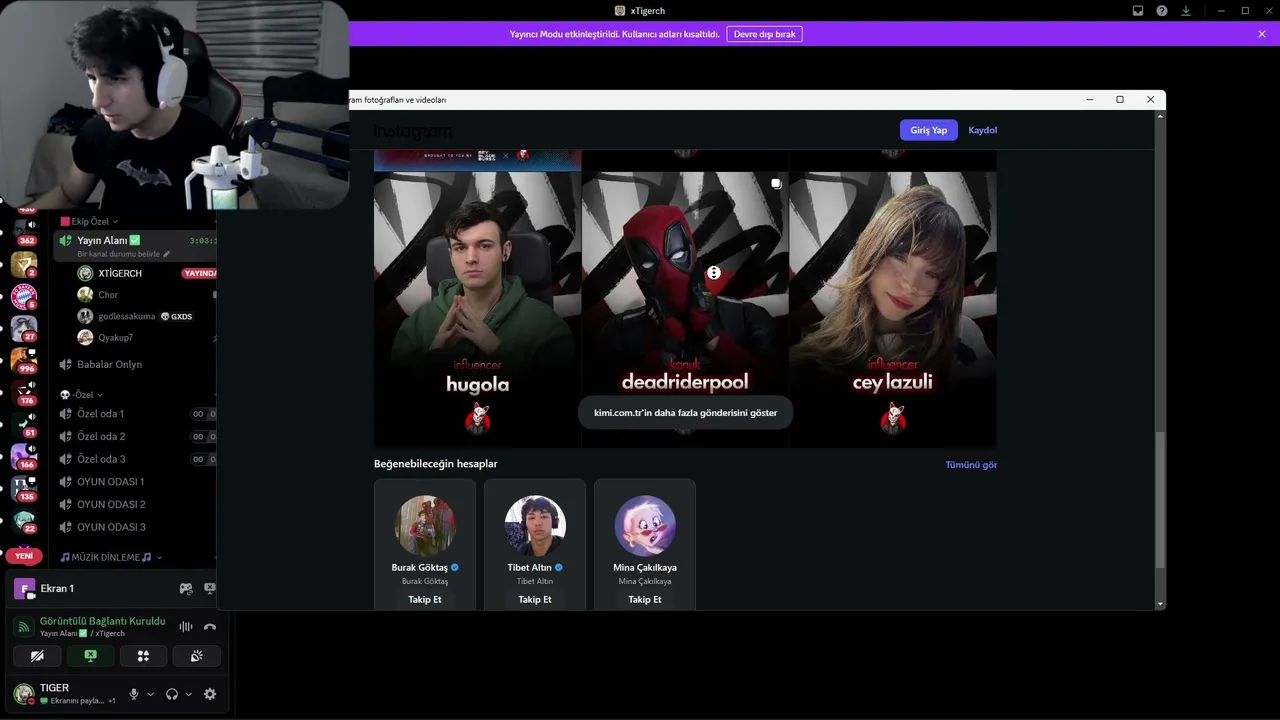Open headphone output options dropdown
The height and width of the screenshot is (720, 1280).
189,694
